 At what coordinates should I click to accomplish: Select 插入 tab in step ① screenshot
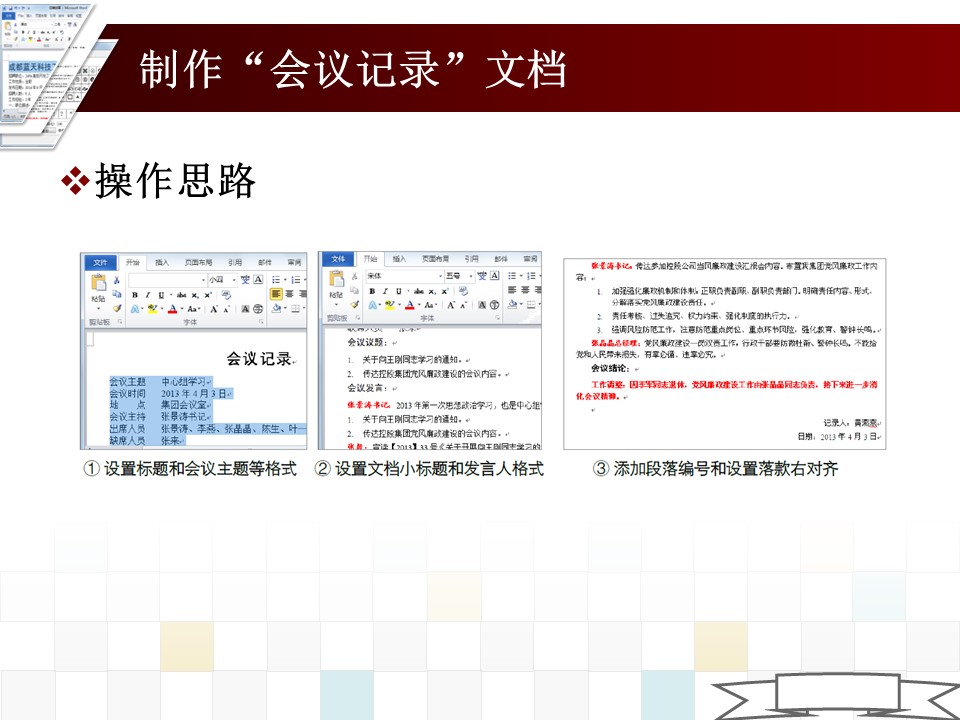click(162, 262)
